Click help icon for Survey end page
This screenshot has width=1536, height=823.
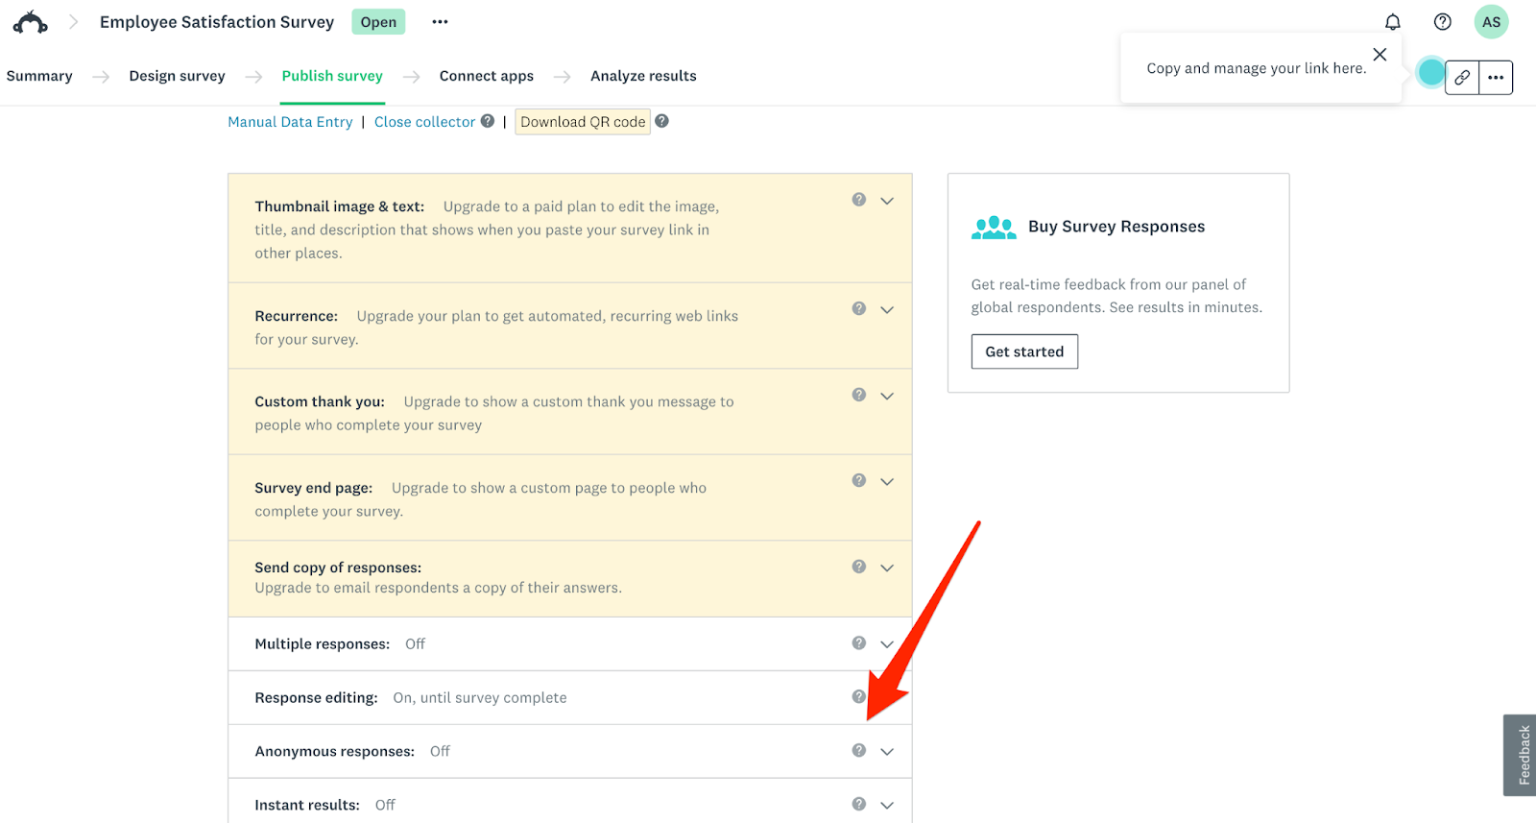click(x=859, y=481)
